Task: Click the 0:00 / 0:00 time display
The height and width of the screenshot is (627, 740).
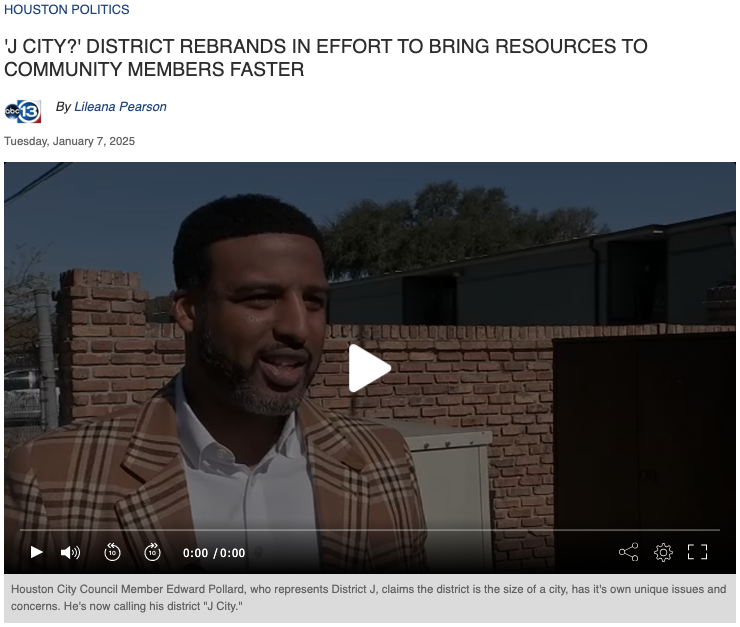Action: [x=214, y=553]
